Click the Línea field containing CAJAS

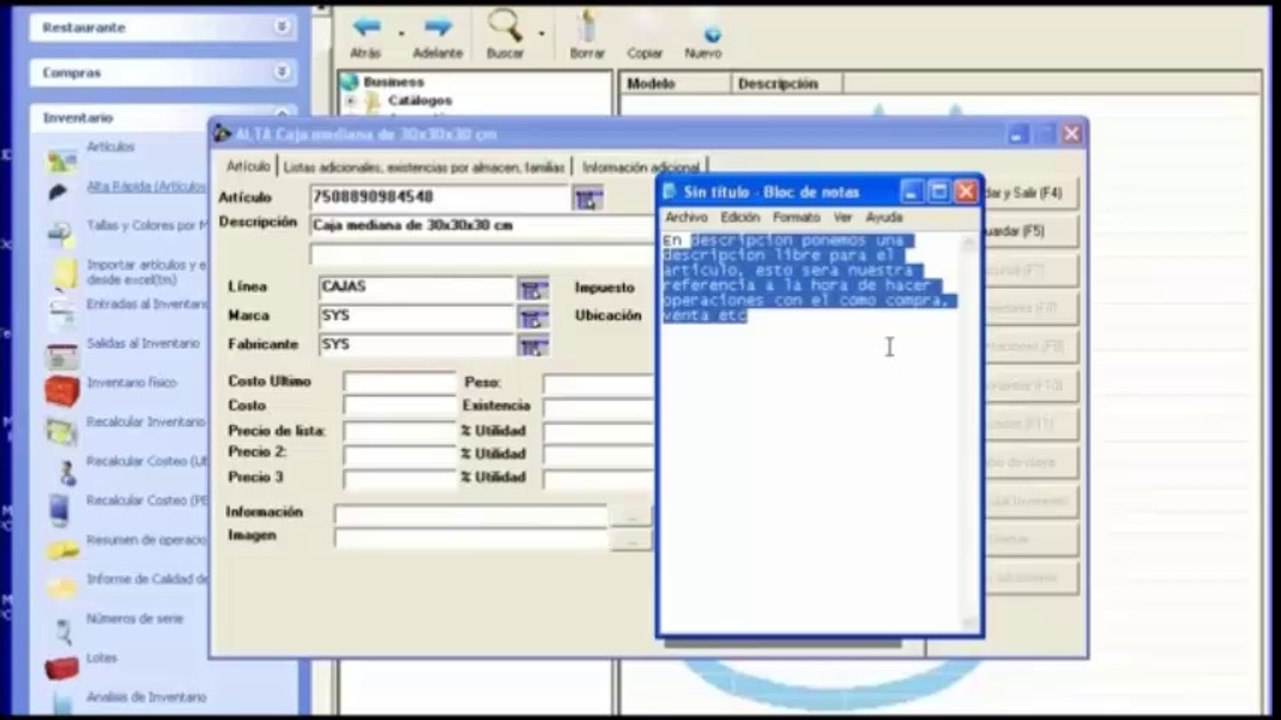416,287
